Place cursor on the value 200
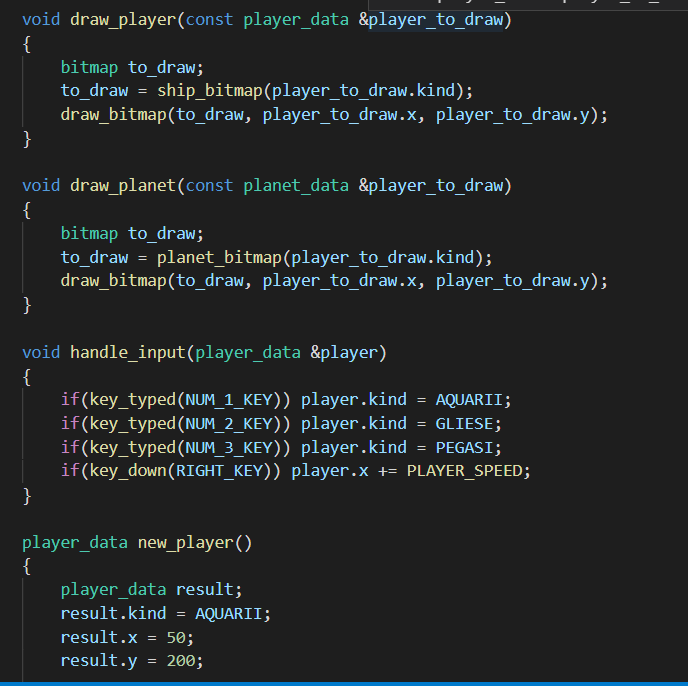The image size is (688, 686). click(184, 661)
